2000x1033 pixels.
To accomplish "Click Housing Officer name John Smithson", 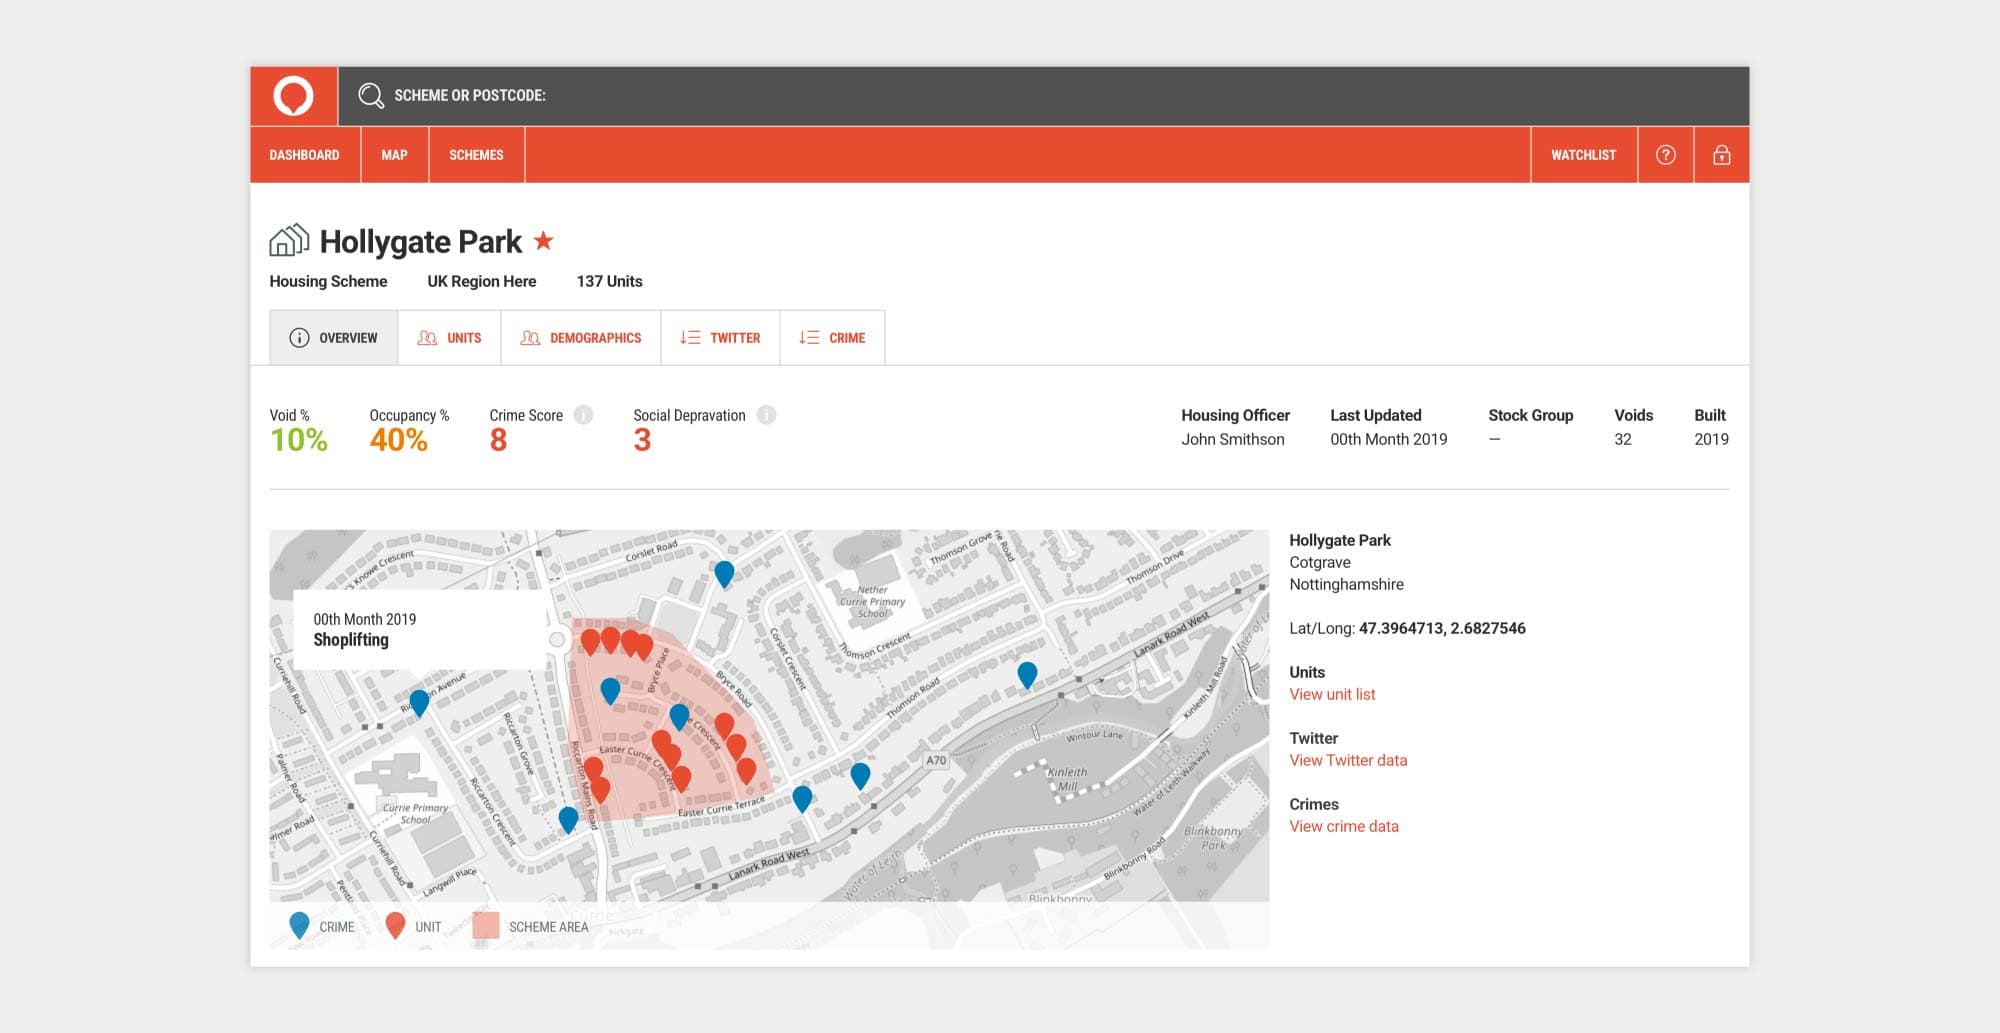I will pos(1233,439).
